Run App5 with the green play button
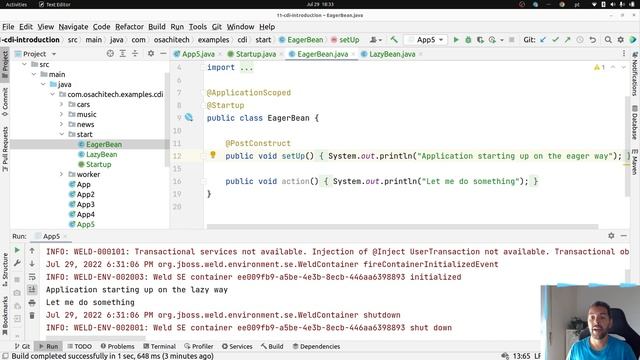The height and width of the screenshot is (360, 640). click(456, 40)
